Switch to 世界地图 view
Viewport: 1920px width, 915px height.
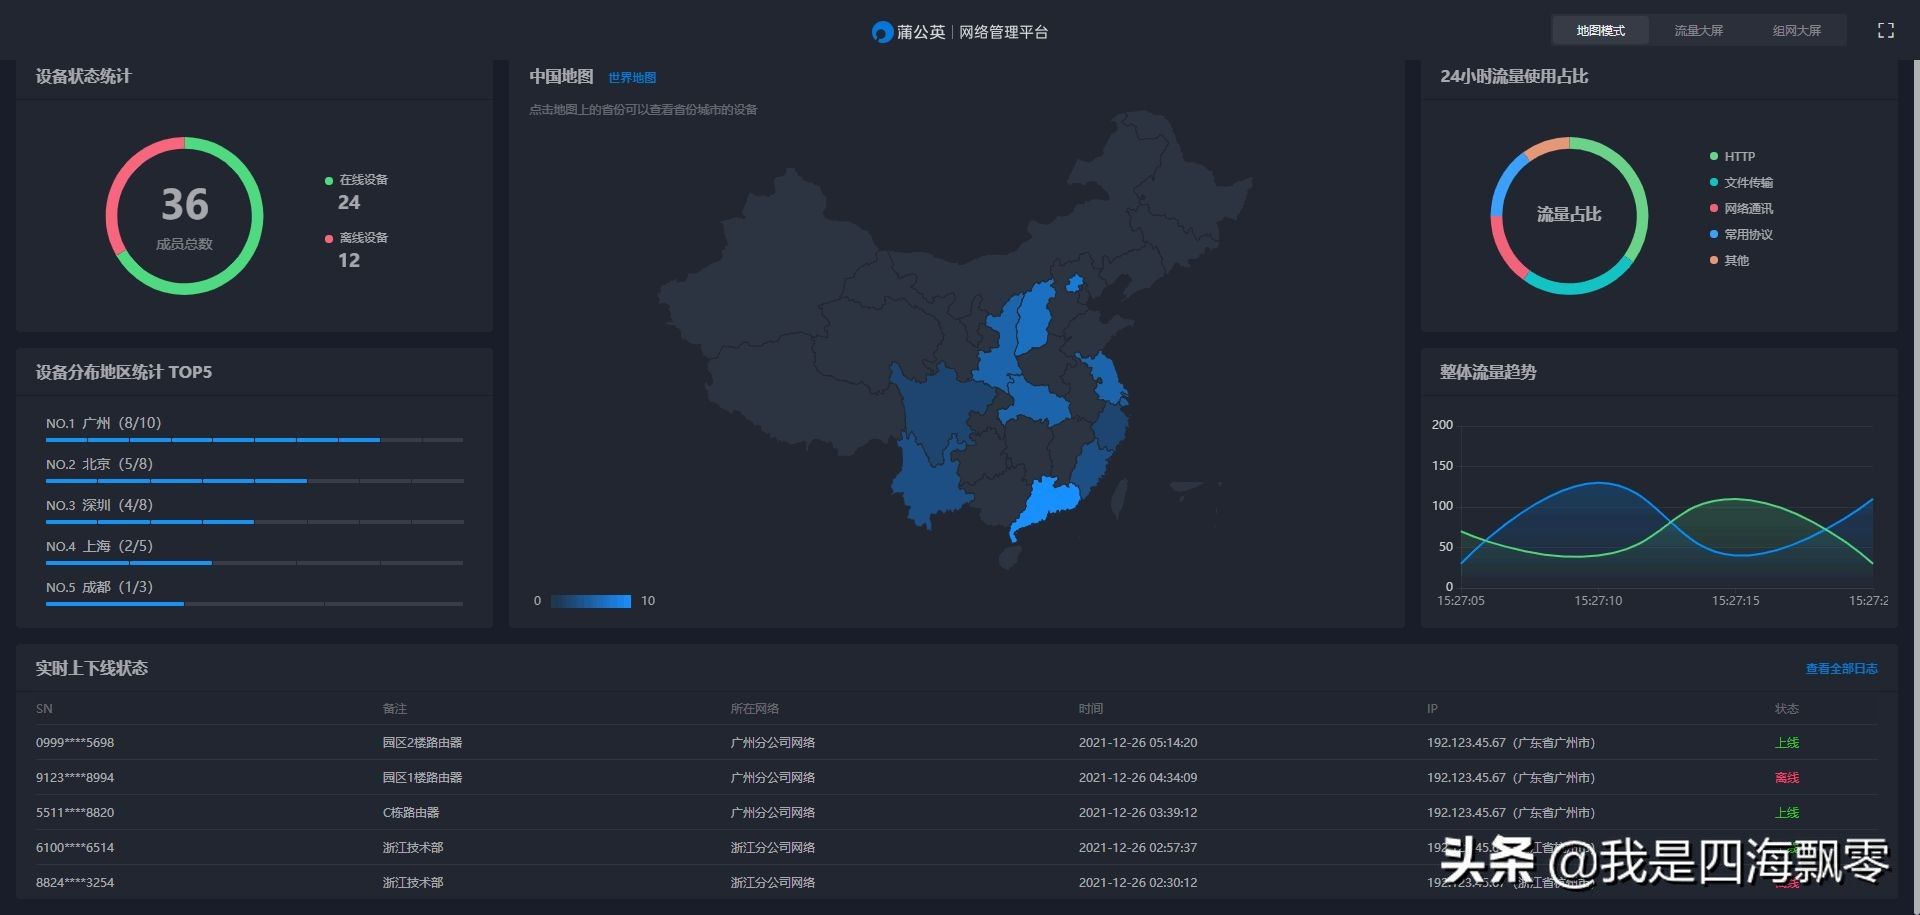(x=632, y=78)
